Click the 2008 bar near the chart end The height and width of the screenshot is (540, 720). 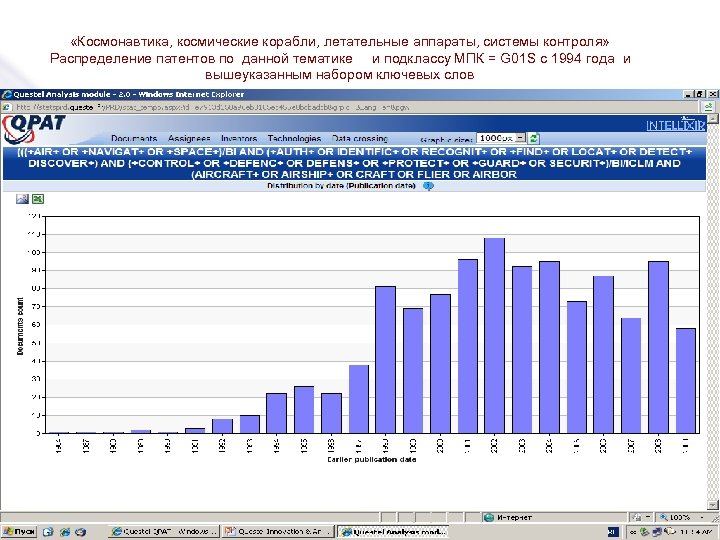pyautogui.click(x=658, y=347)
